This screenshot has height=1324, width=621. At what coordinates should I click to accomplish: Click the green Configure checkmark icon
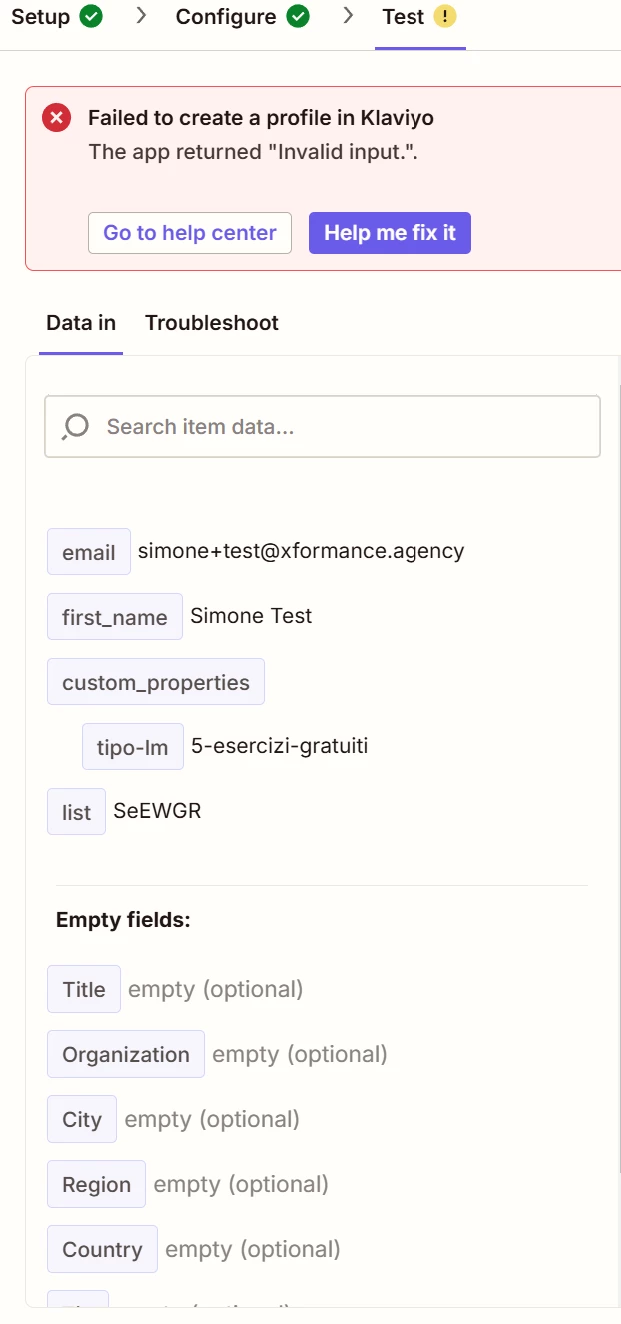point(298,17)
